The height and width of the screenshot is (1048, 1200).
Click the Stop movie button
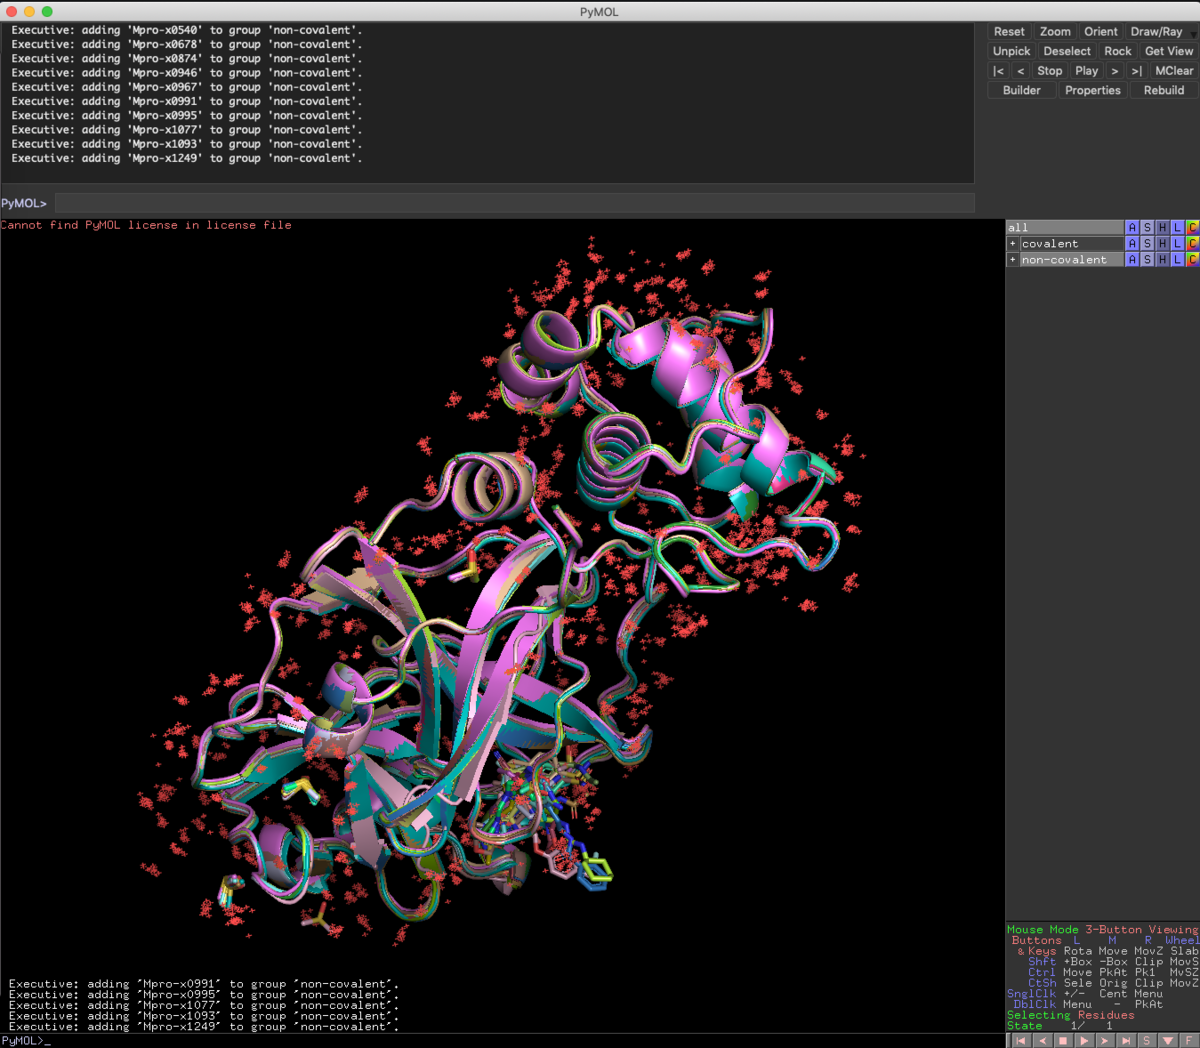[1050, 71]
